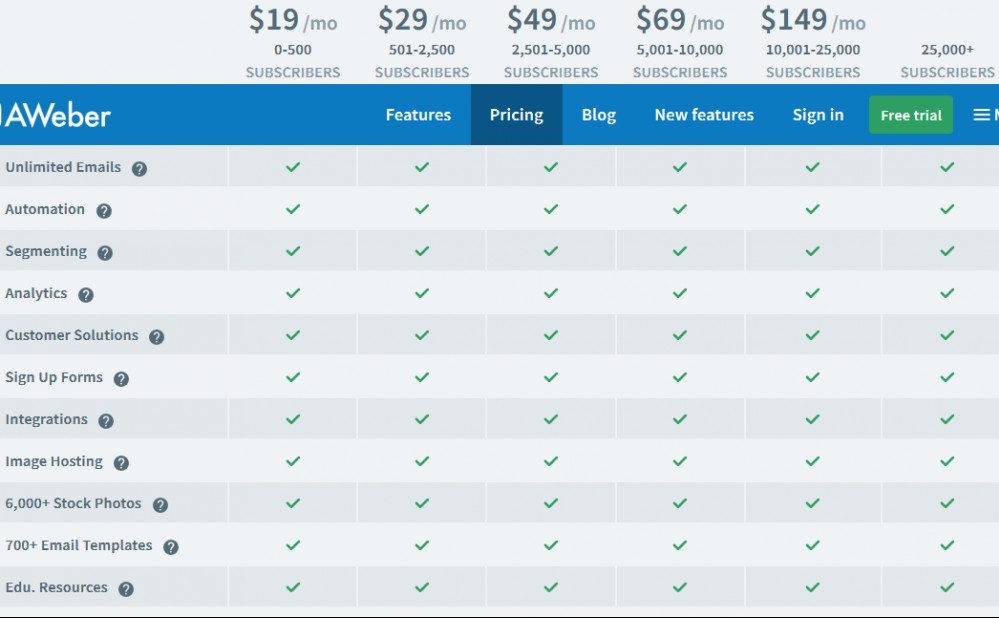Click Customer Solutions checkmark in $149 column

pos(812,335)
